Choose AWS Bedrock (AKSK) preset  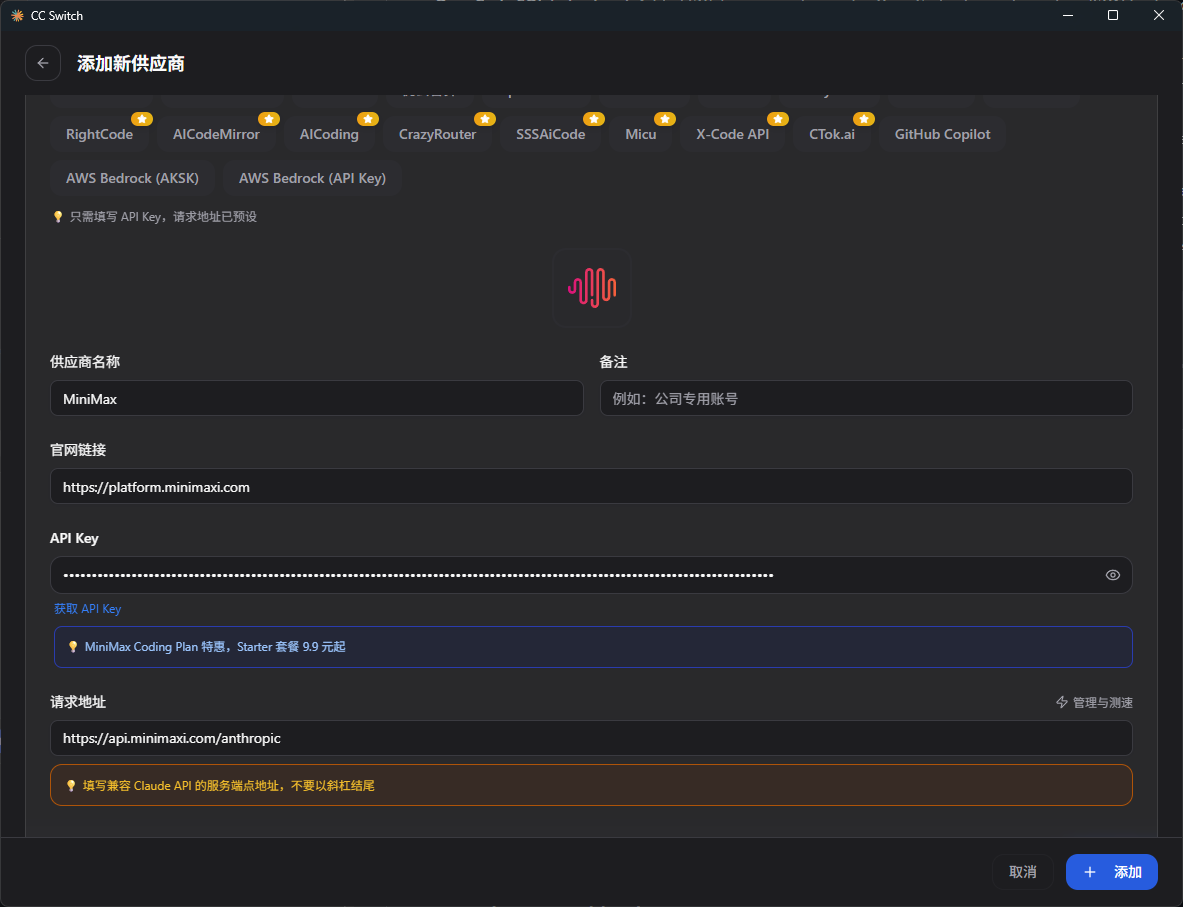pyautogui.click(x=133, y=178)
